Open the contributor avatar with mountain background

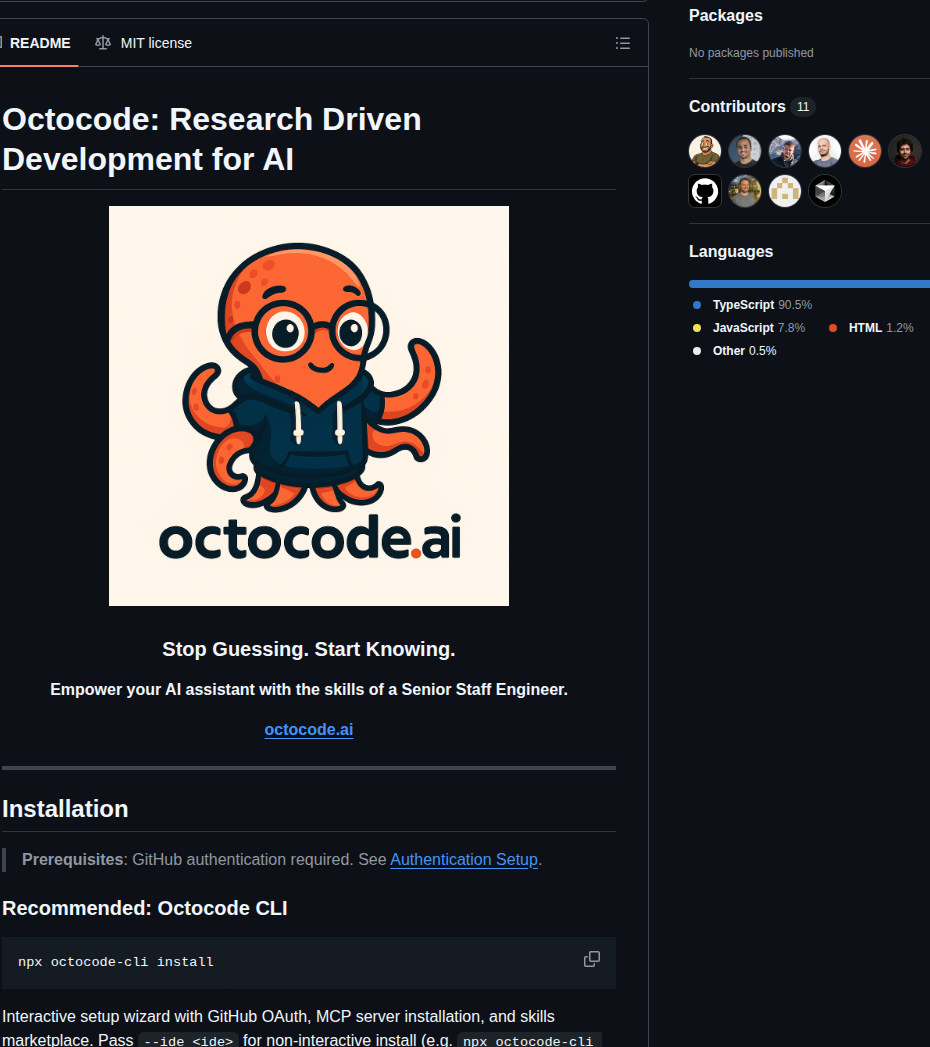coord(785,151)
